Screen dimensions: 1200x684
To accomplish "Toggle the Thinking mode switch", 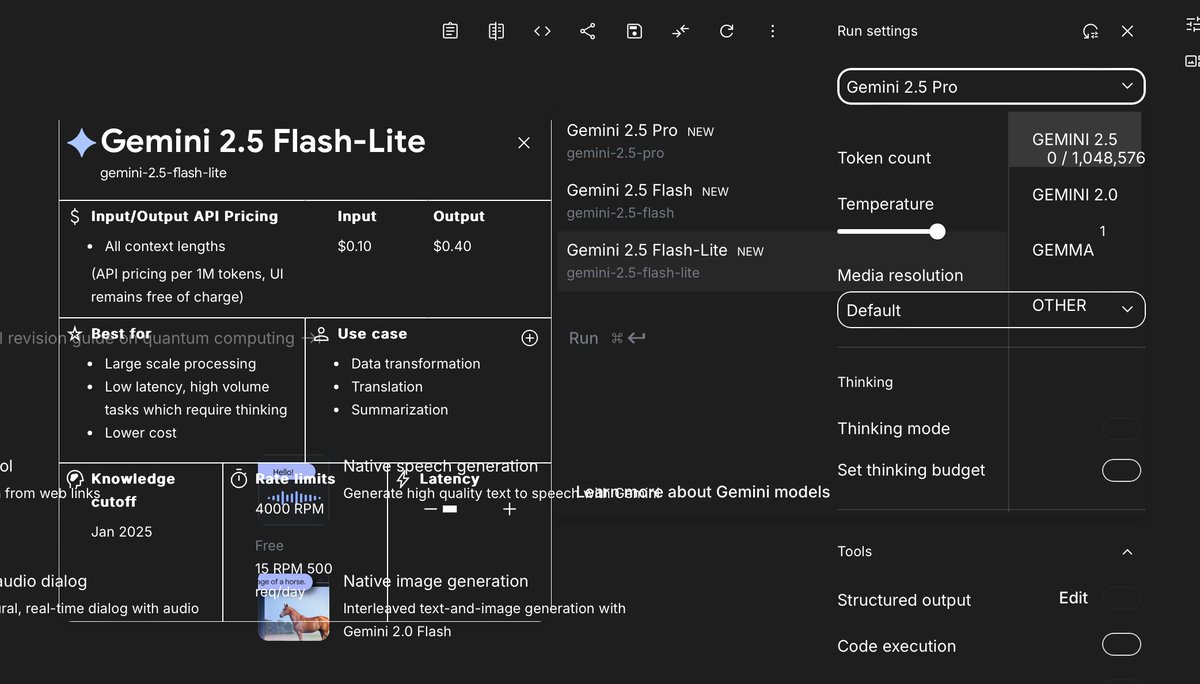I will point(1121,429).
